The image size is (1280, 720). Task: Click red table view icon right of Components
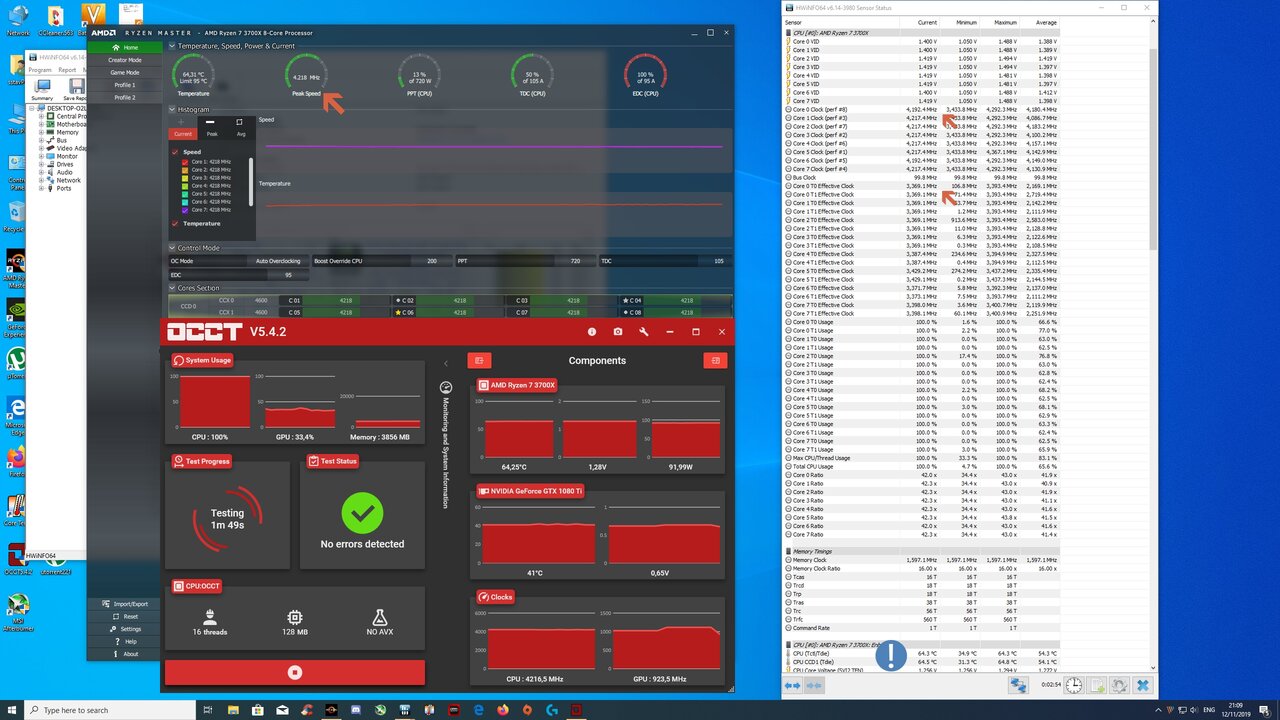click(715, 360)
